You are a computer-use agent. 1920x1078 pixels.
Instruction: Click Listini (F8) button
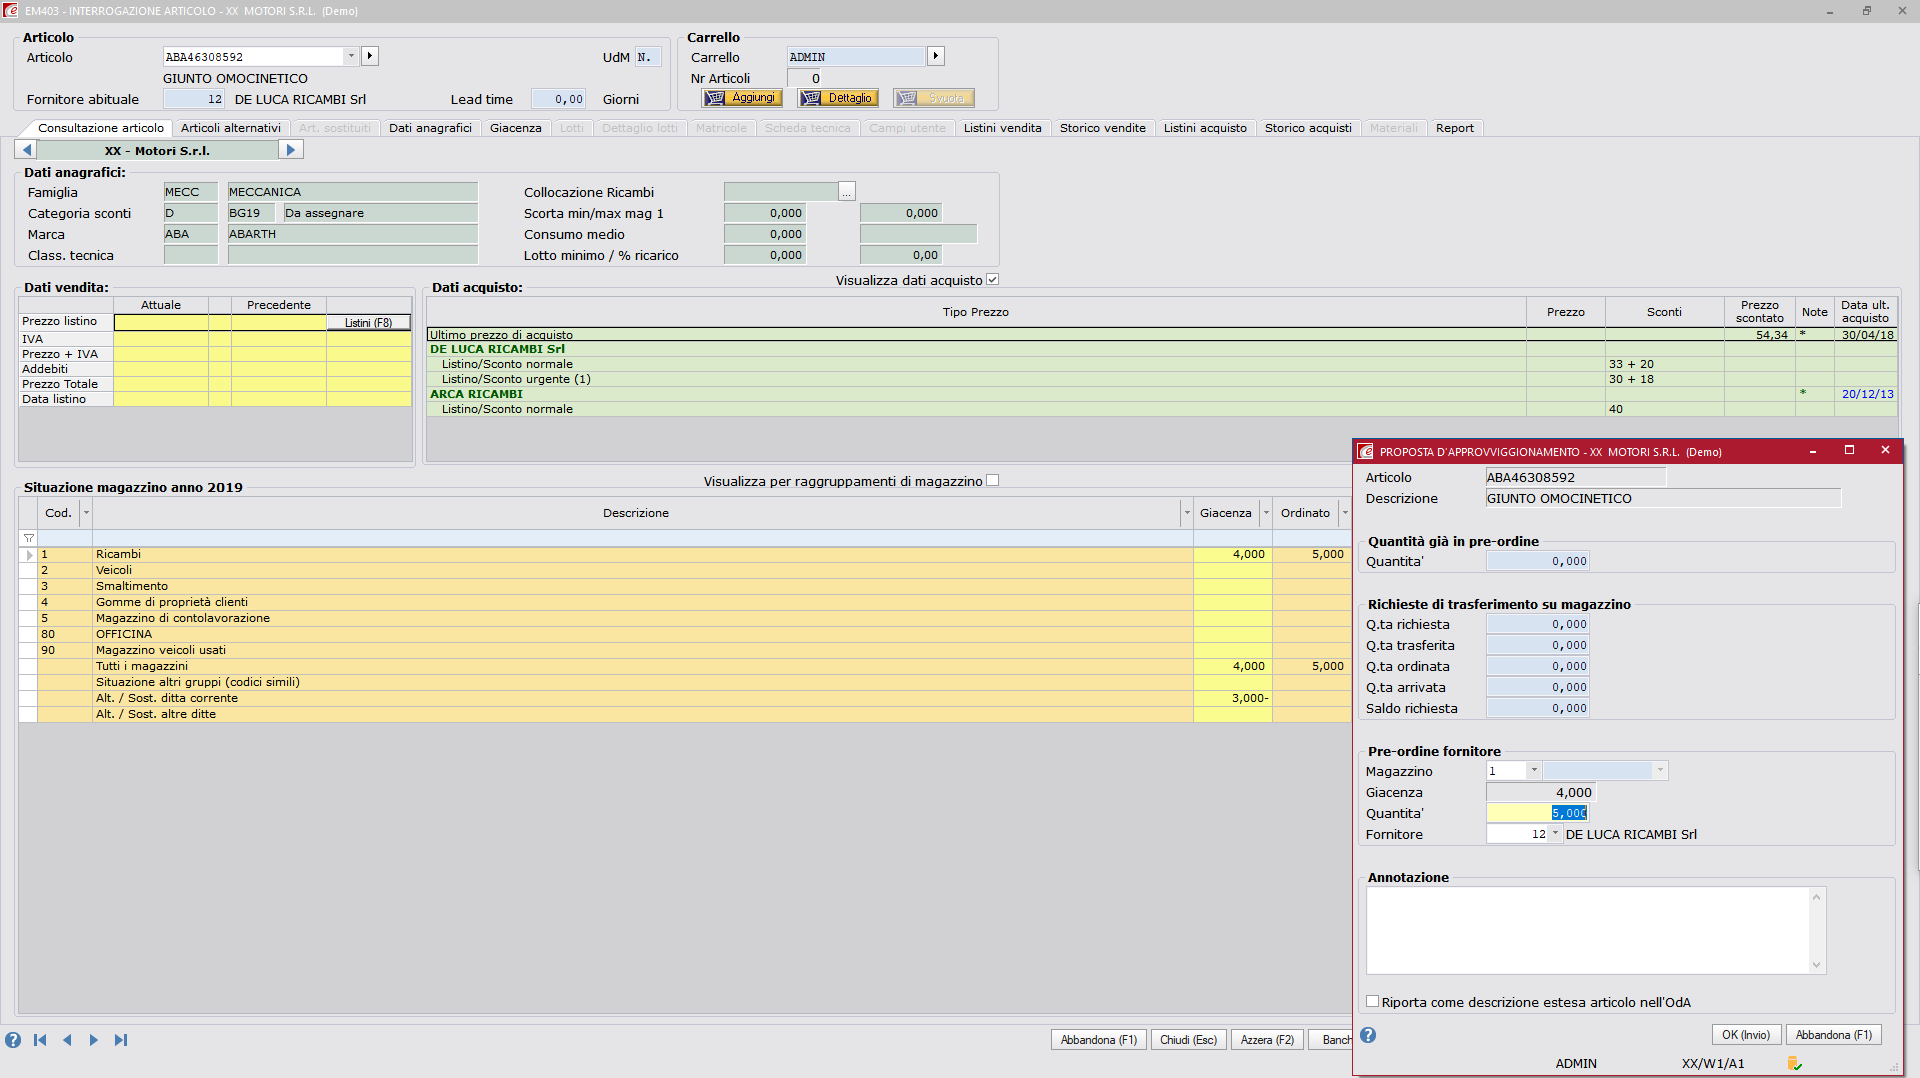369,322
